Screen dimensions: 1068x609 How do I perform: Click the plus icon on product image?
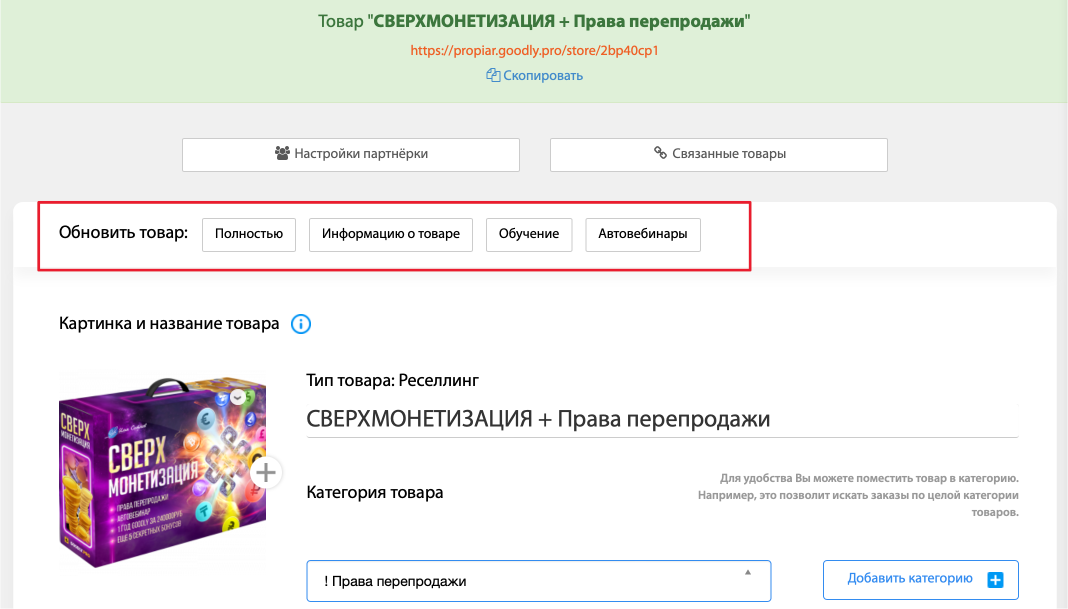tap(266, 472)
